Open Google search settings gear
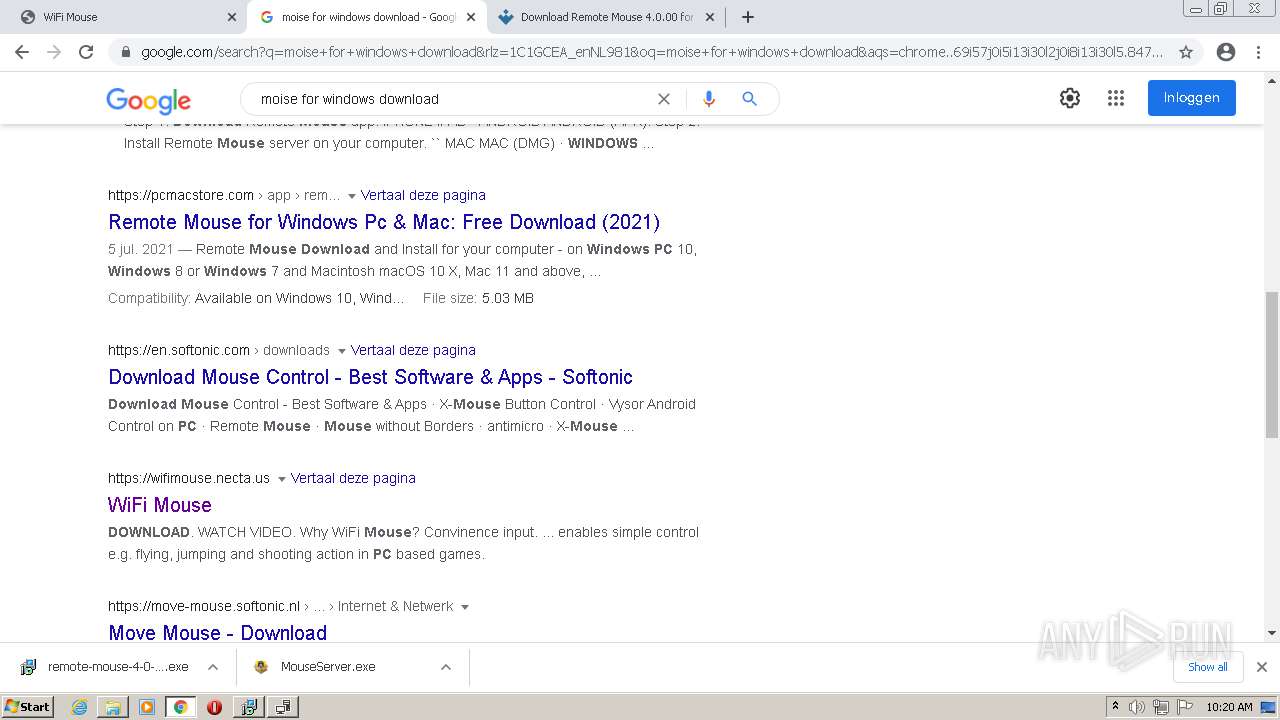 click(x=1070, y=98)
